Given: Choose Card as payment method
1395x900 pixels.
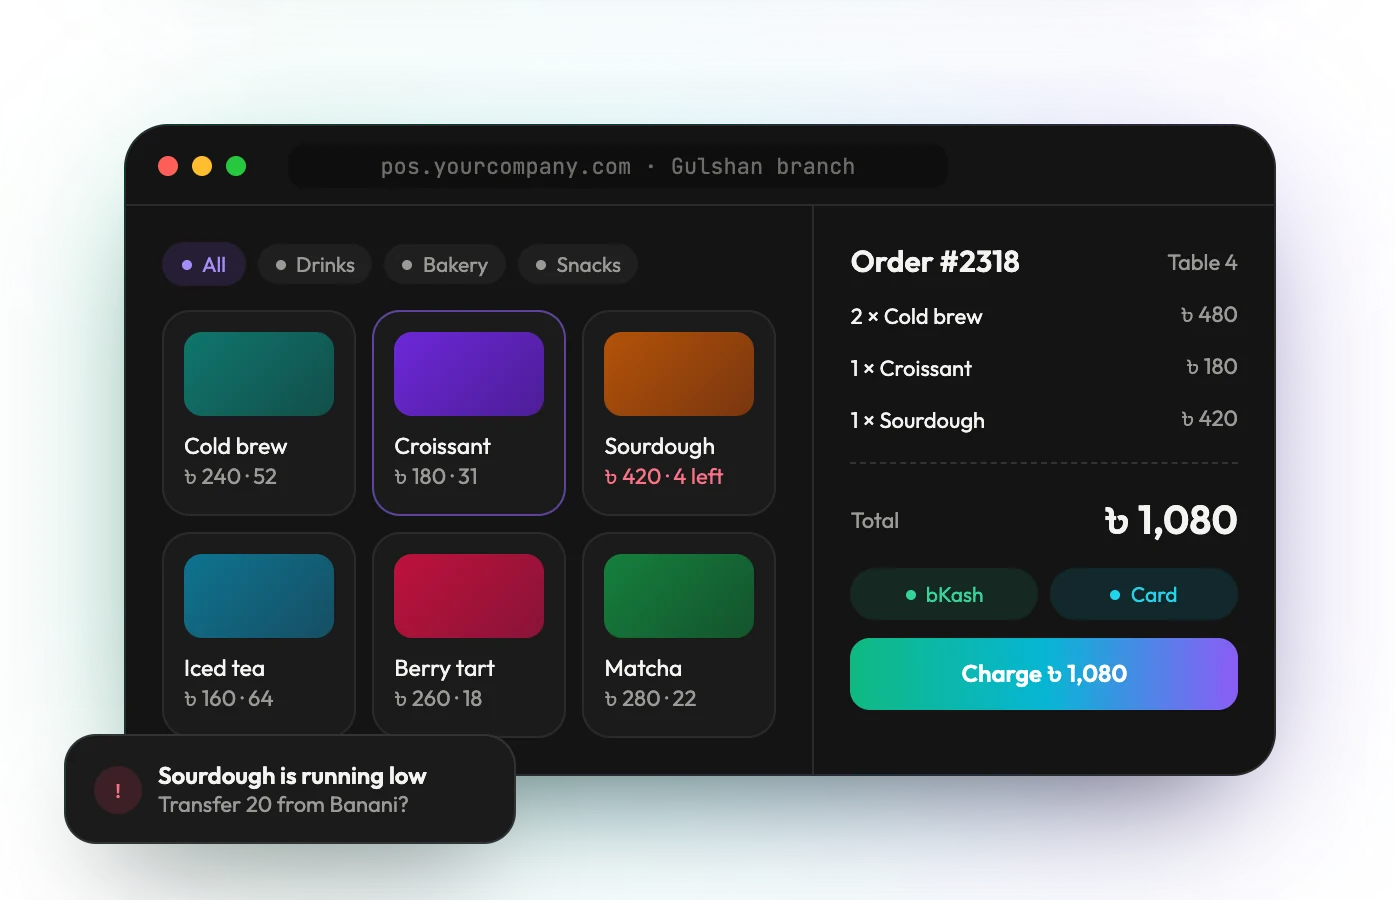Looking at the screenshot, I should 1144,595.
